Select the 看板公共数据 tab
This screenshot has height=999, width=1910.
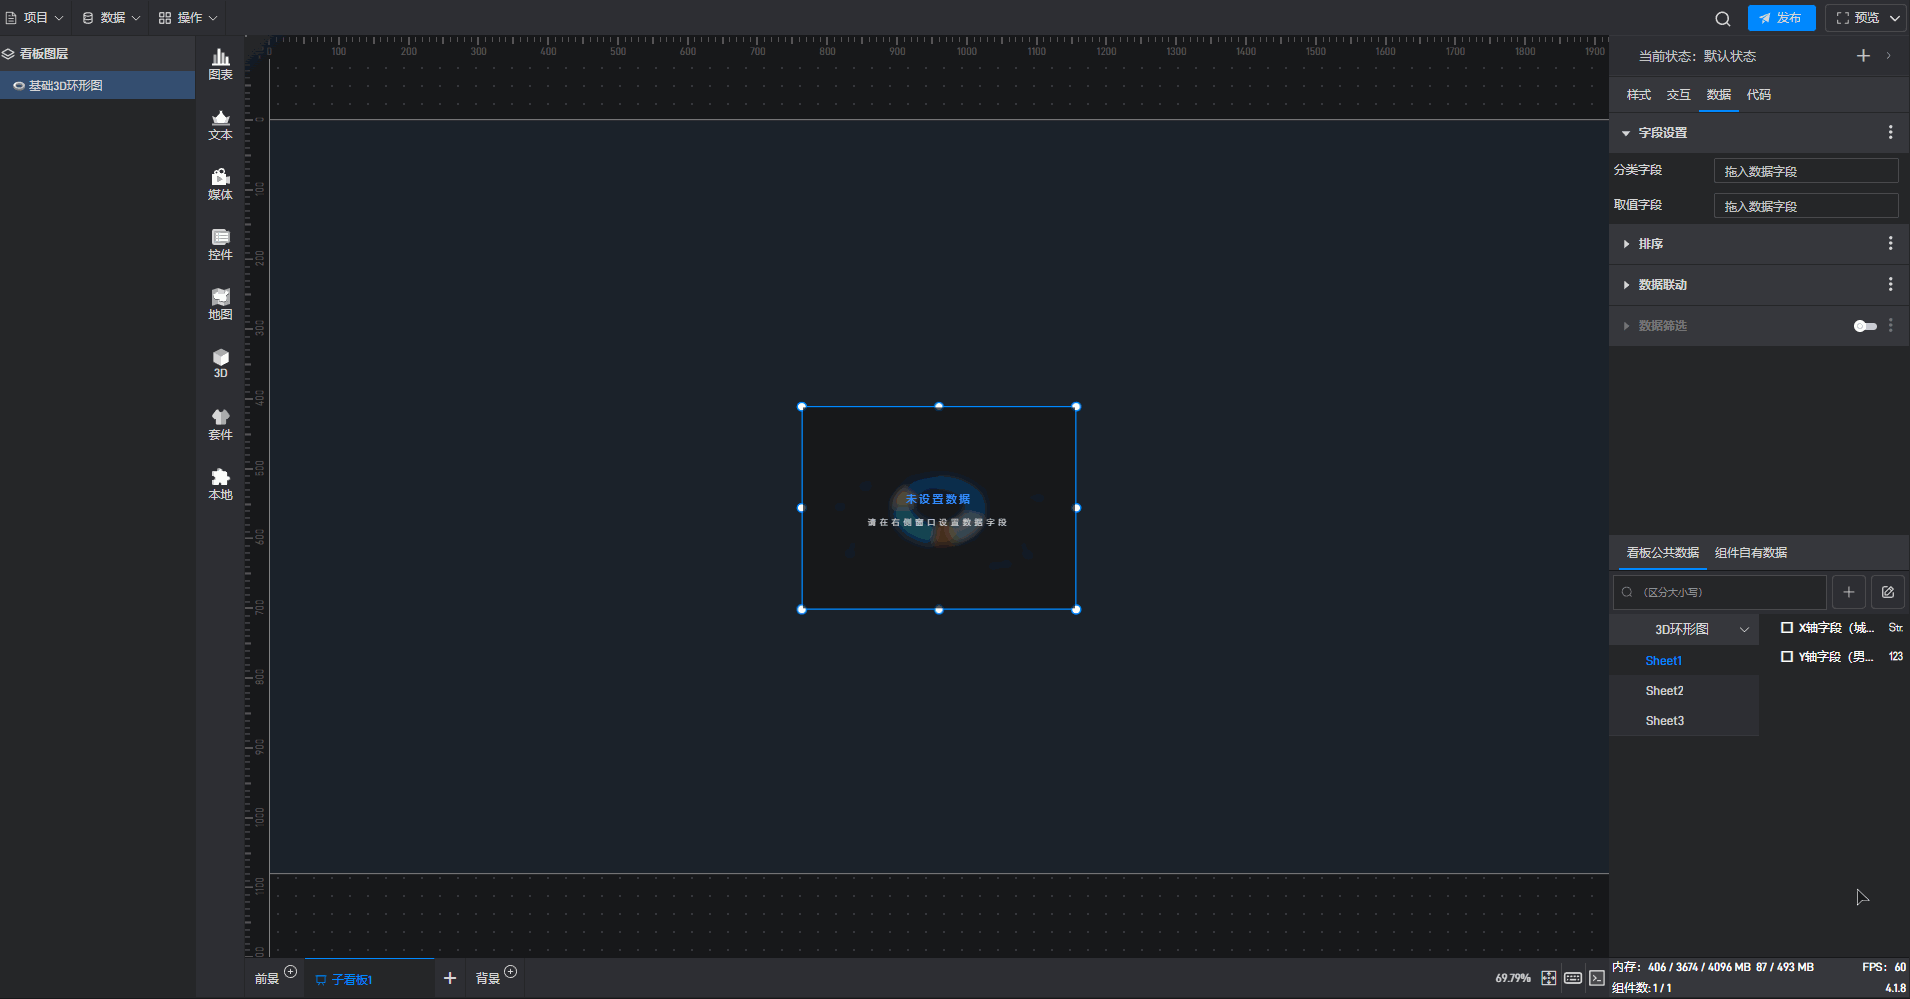click(x=1663, y=553)
